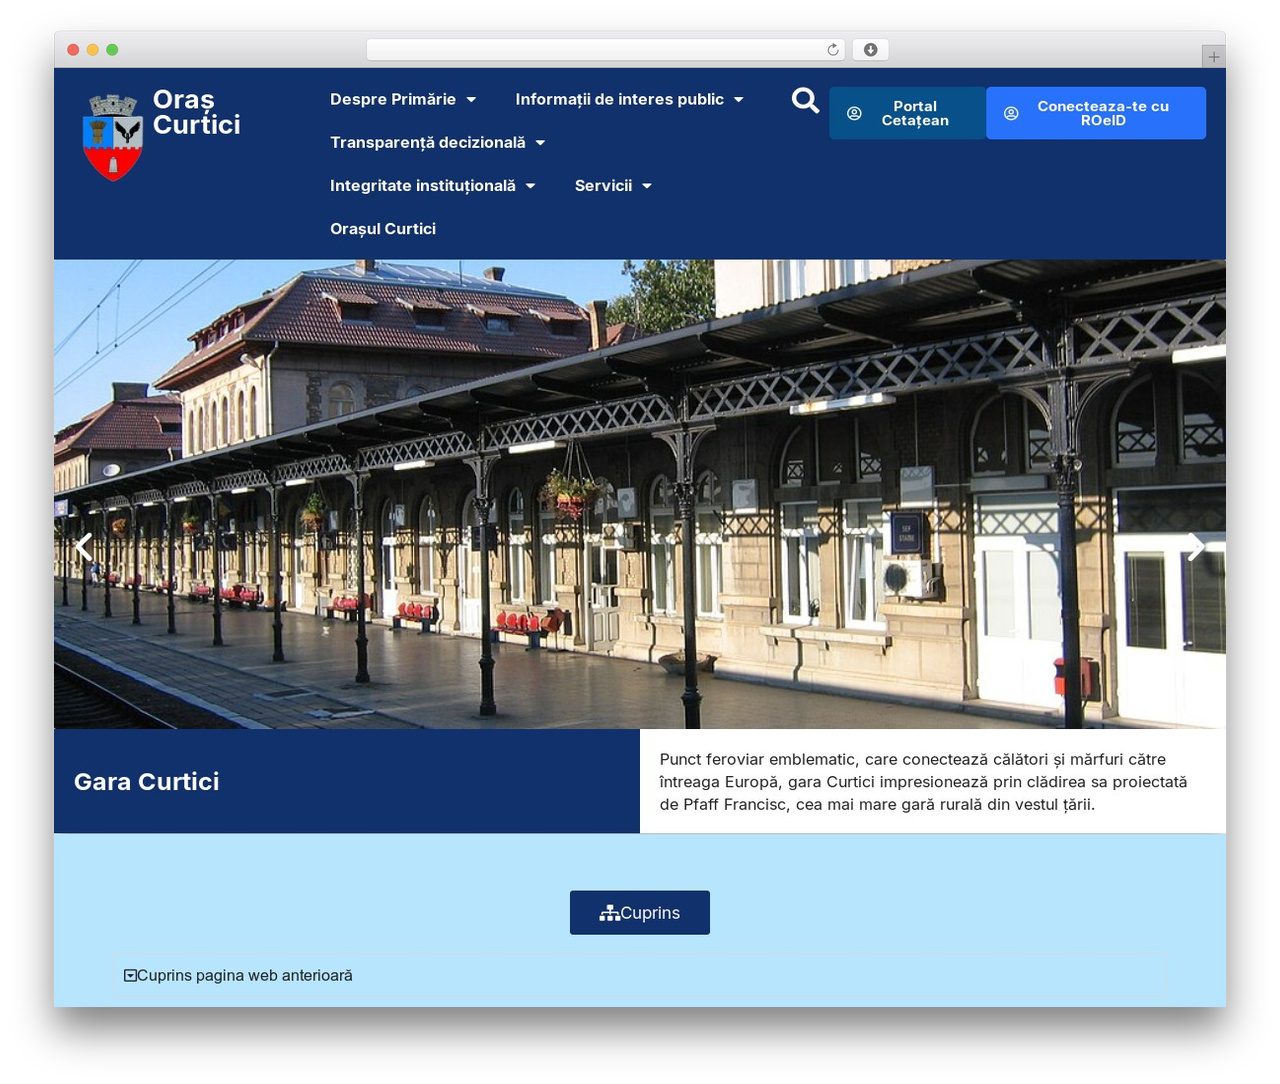The width and height of the screenshot is (1280, 1084).
Task: Click the Gara Curtici description paragraph
Action: (x=923, y=782)
